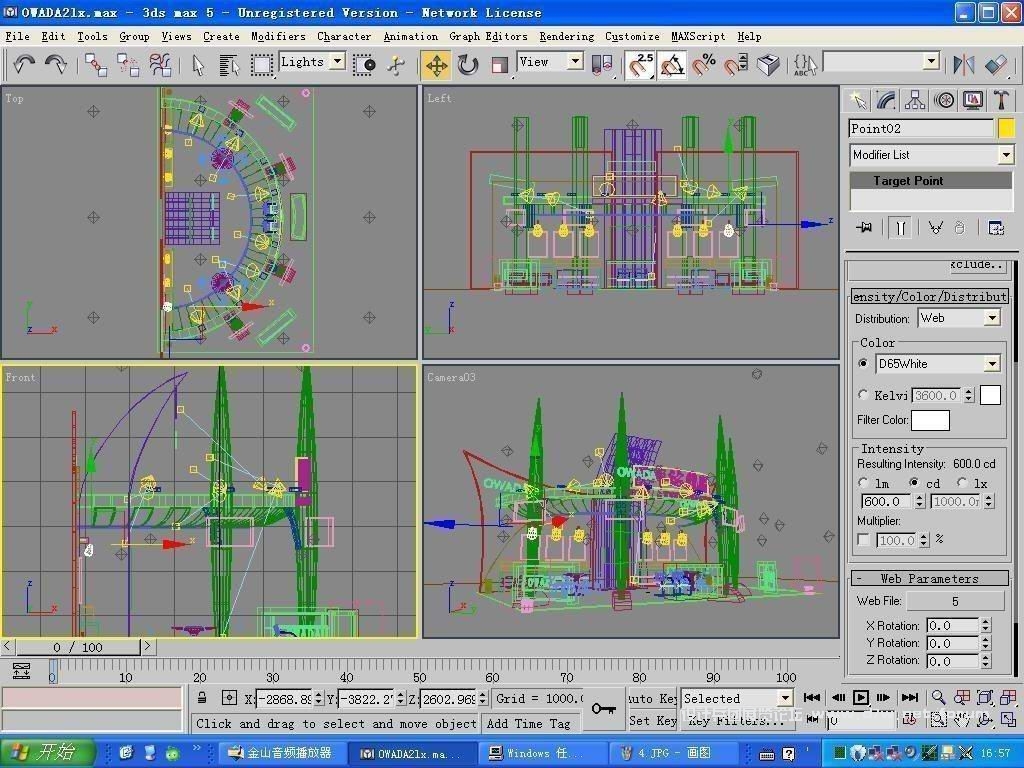This screenshot has width=1024, height=768.
Task: Open the Selected key filter dropdown
Action: pyautogui.click(x=785, y=698)
